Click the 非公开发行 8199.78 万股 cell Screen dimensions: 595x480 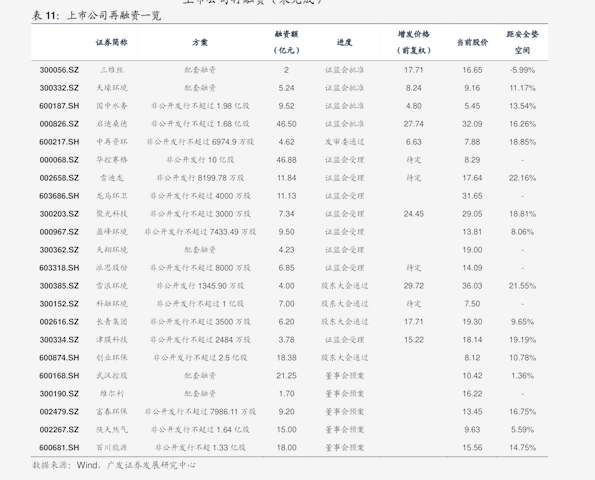point(200,178)
